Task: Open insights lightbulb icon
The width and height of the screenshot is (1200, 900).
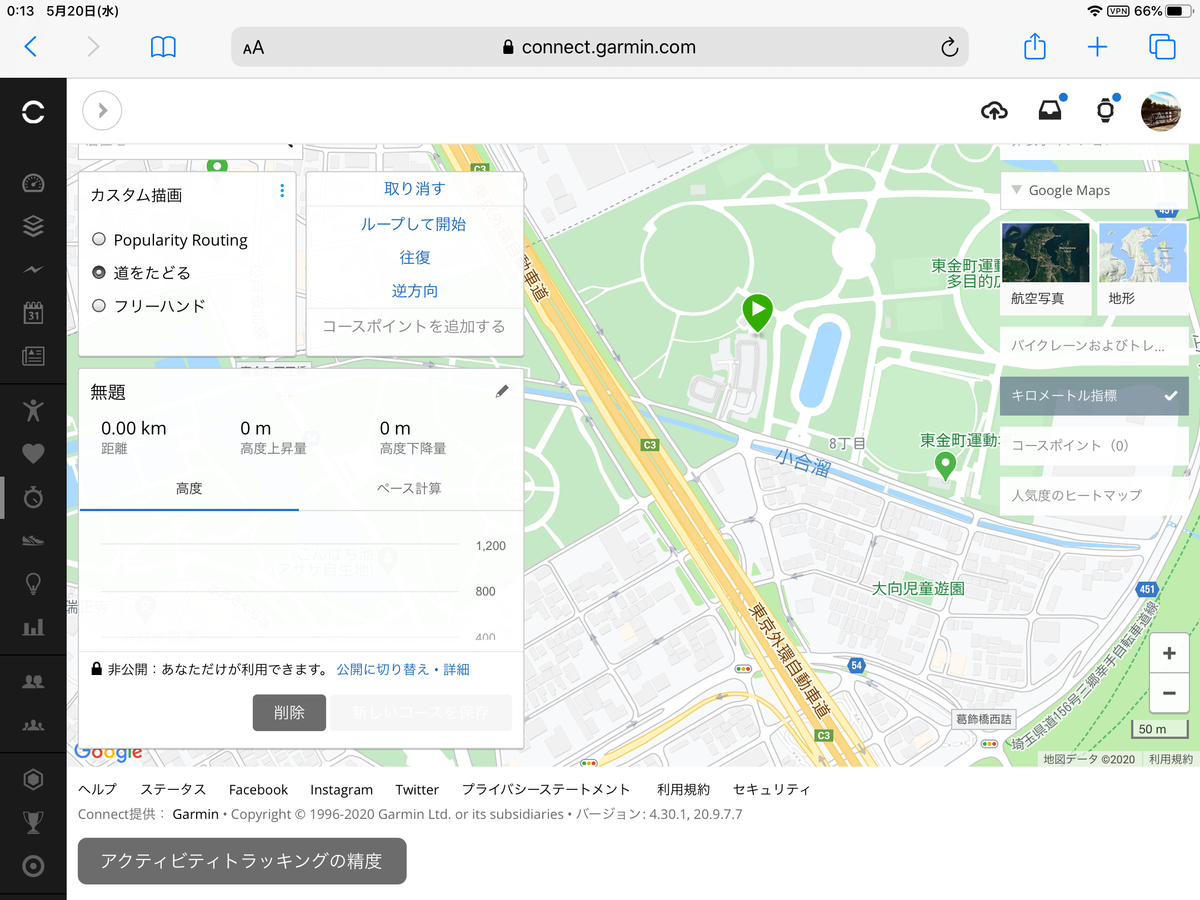Action: pos(33,583)
